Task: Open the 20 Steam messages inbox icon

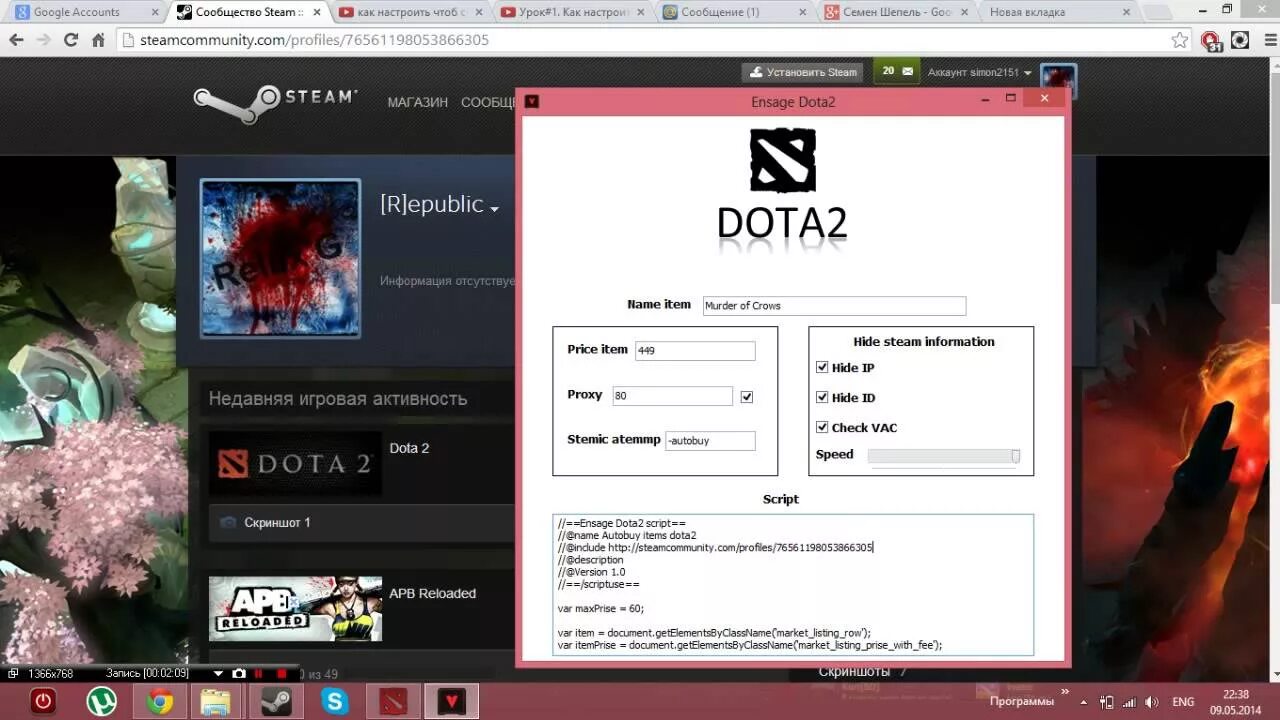Action: [x=896, y=72]
